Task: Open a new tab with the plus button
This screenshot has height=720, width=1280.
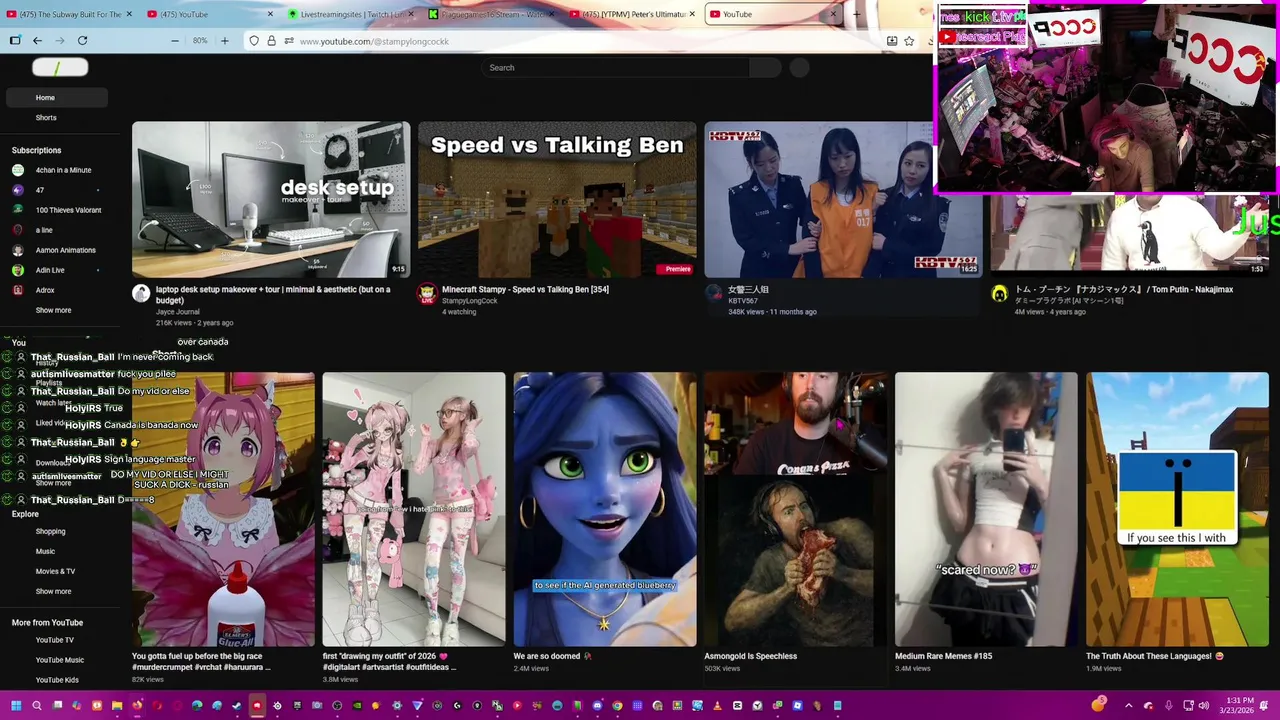Action: point(856,14)
